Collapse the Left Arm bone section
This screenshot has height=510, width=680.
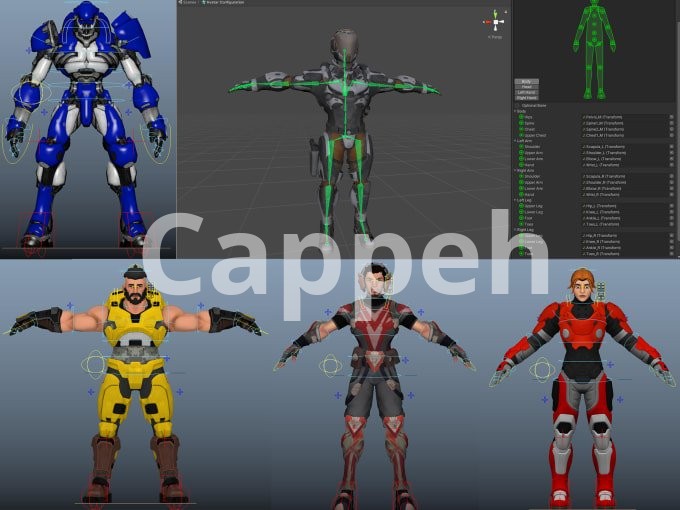click(516, 143)
